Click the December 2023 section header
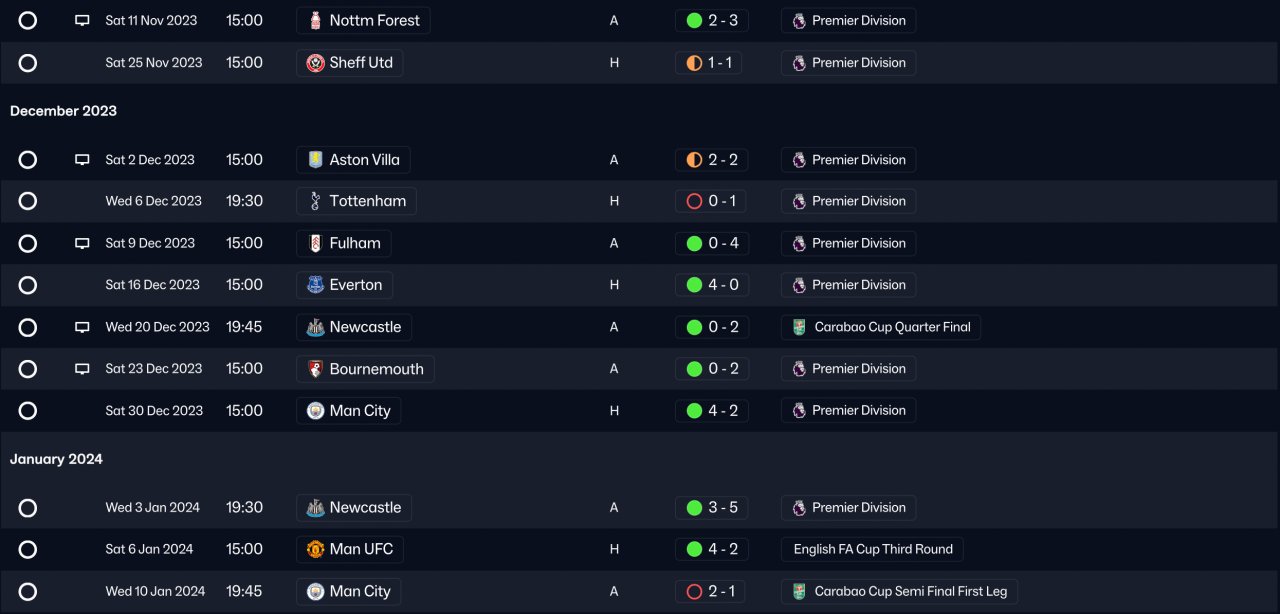The image size is (1280, 614). point(63,111)
